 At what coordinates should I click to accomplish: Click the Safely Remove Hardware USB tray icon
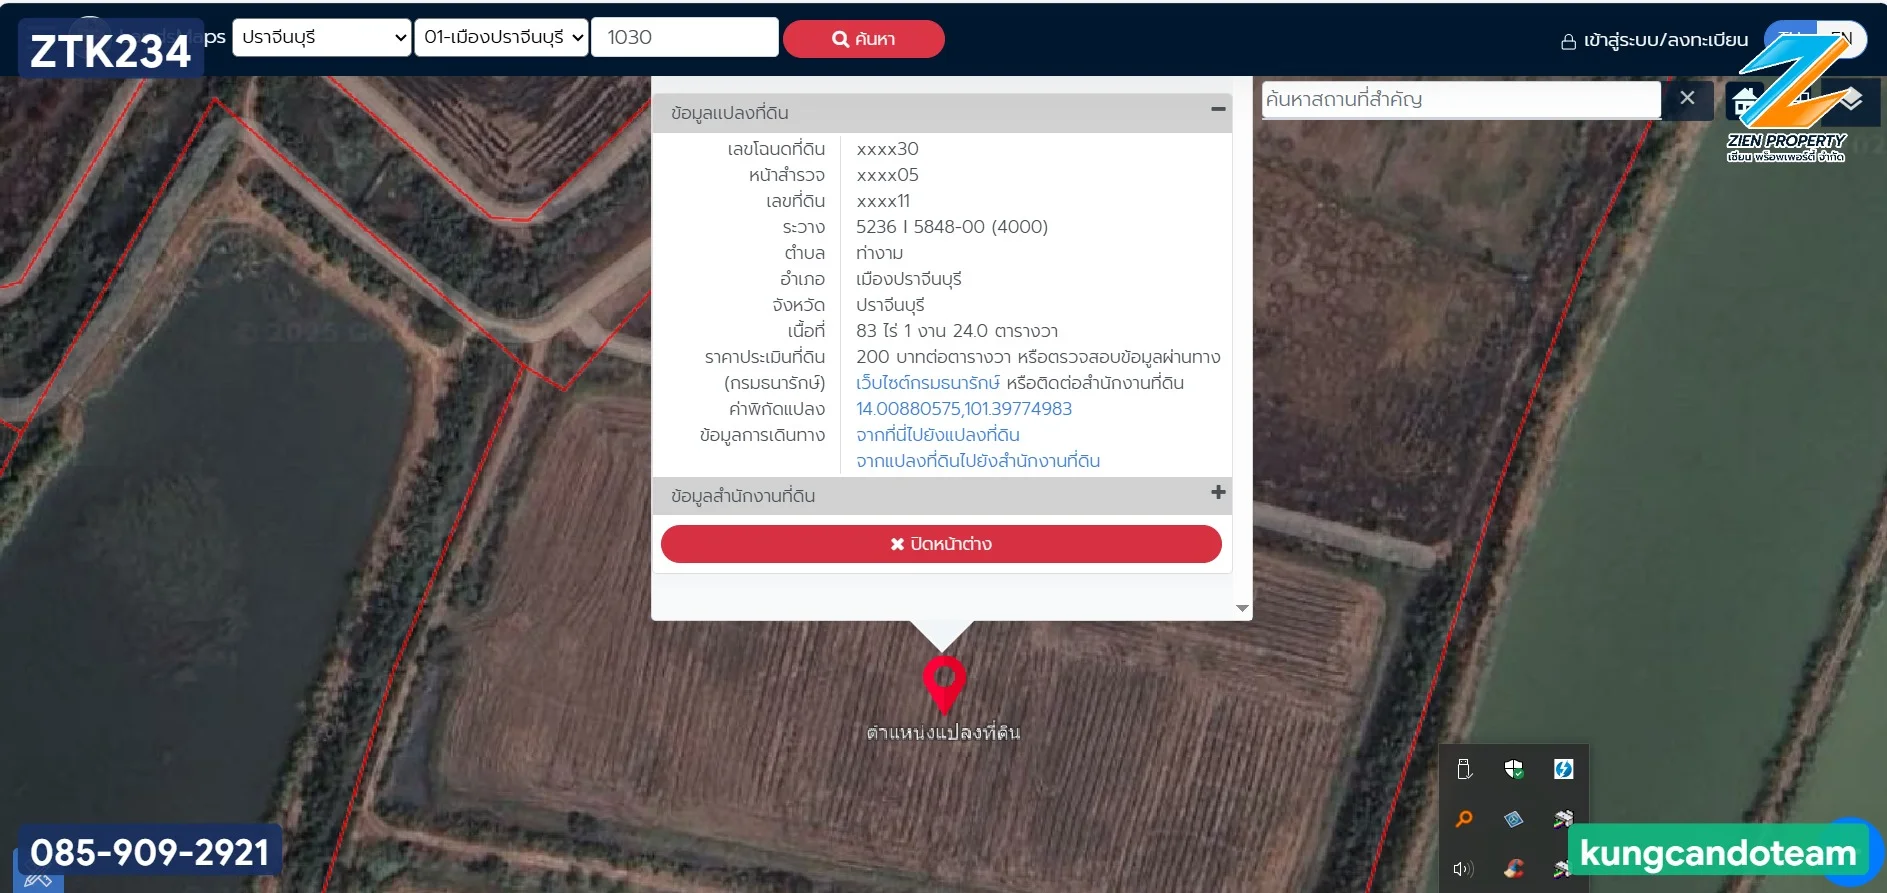click(1464, 769)
